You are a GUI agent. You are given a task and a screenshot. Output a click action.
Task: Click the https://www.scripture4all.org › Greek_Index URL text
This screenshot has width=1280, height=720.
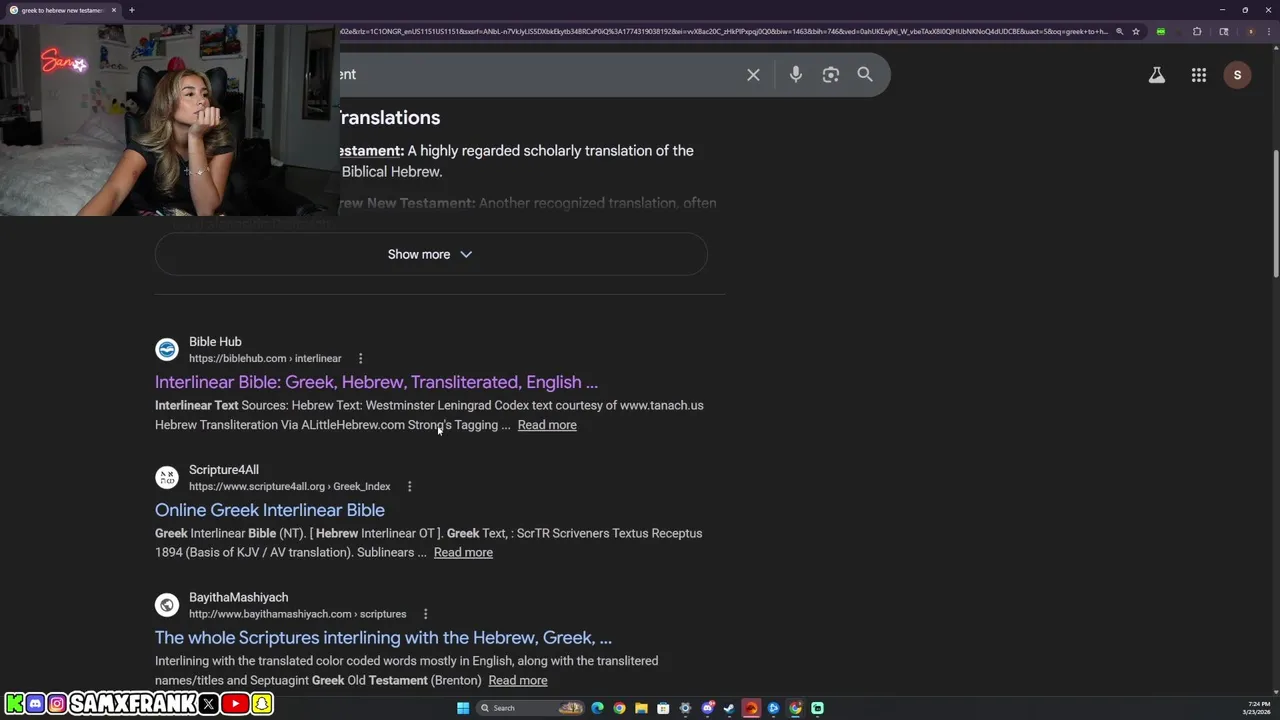[x=290, y=487]
